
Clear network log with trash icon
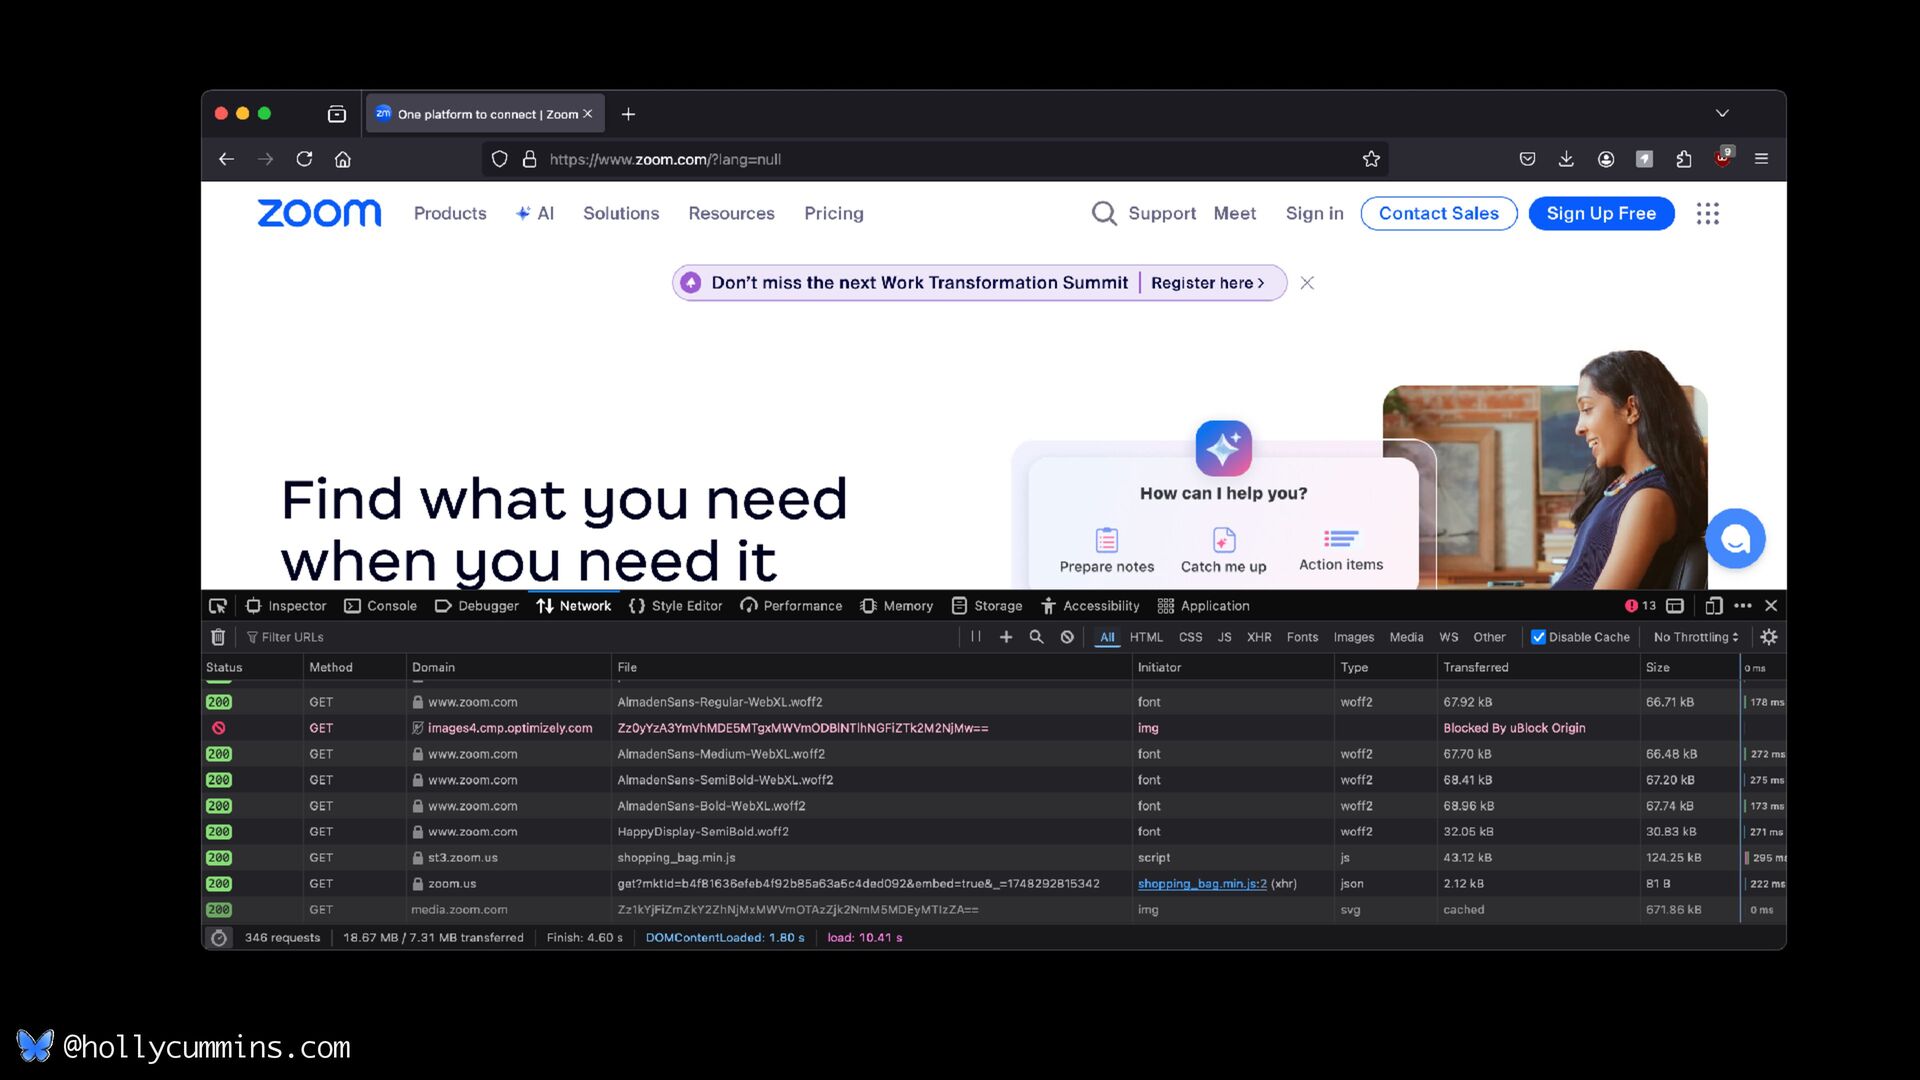click(x=218, y=637)
